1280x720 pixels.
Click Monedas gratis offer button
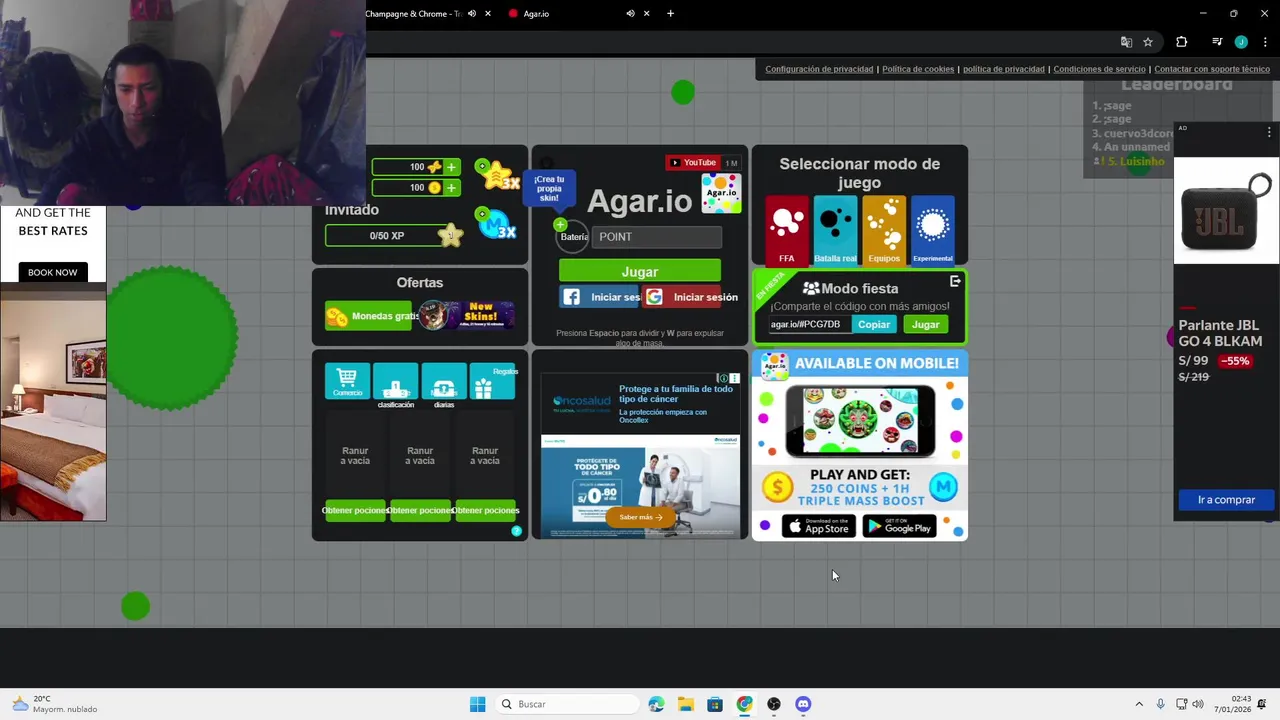[x=368, y=316]
